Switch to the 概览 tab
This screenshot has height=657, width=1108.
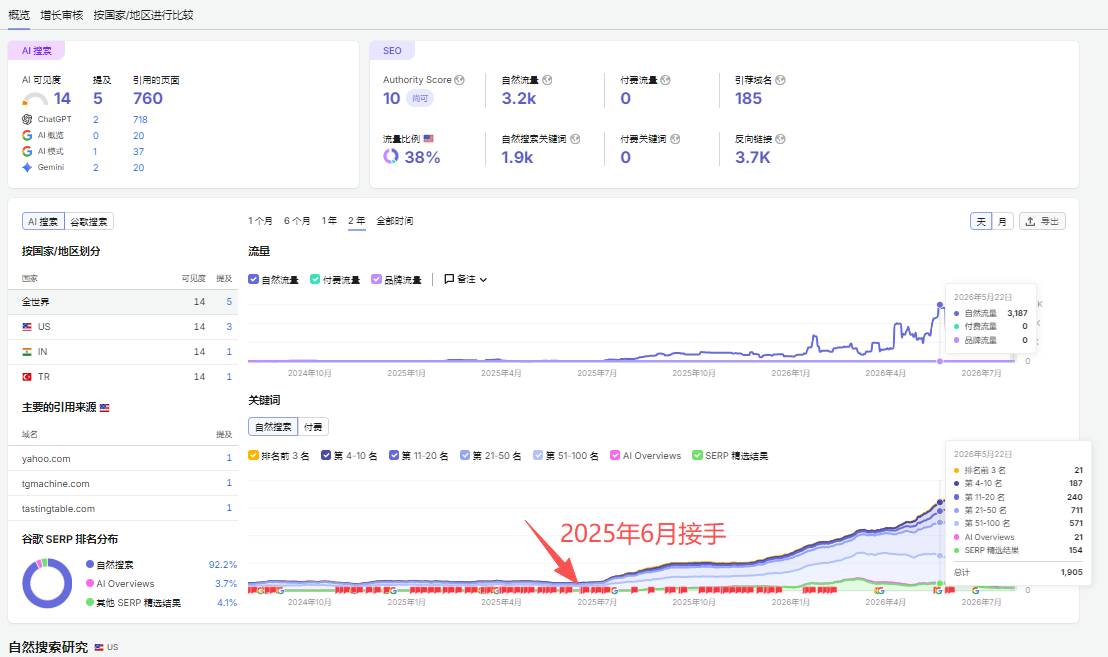pyautogui.click(x=19, y=15)
